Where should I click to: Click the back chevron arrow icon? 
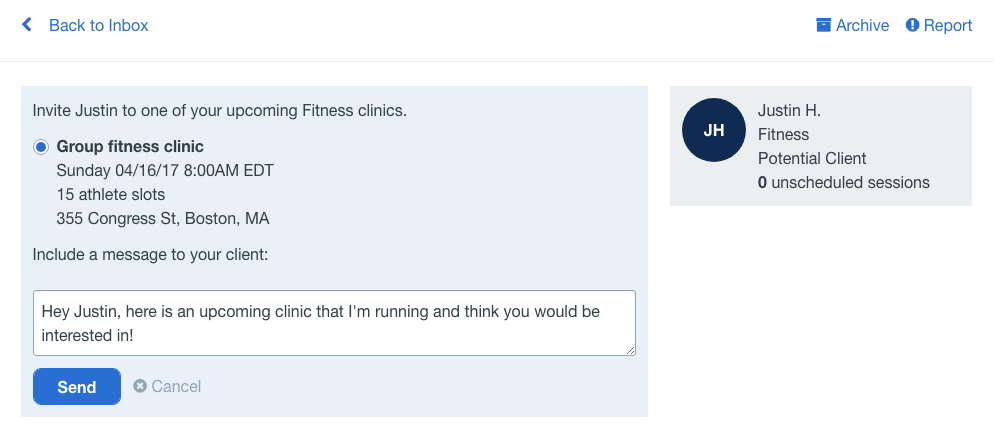tap(27, 25)
